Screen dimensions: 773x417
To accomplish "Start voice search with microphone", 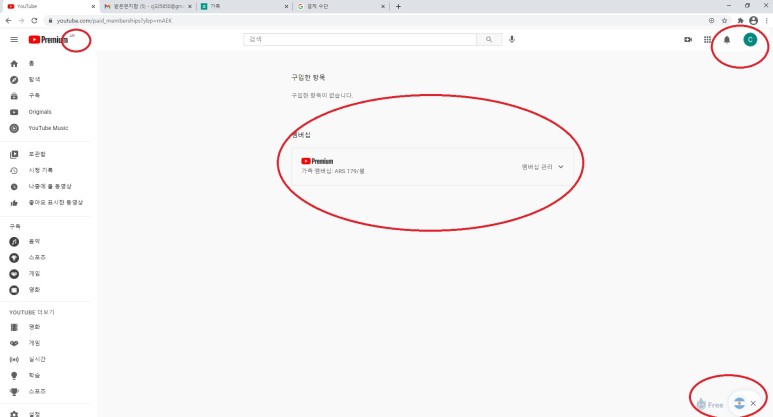I will tap(512, 39).
